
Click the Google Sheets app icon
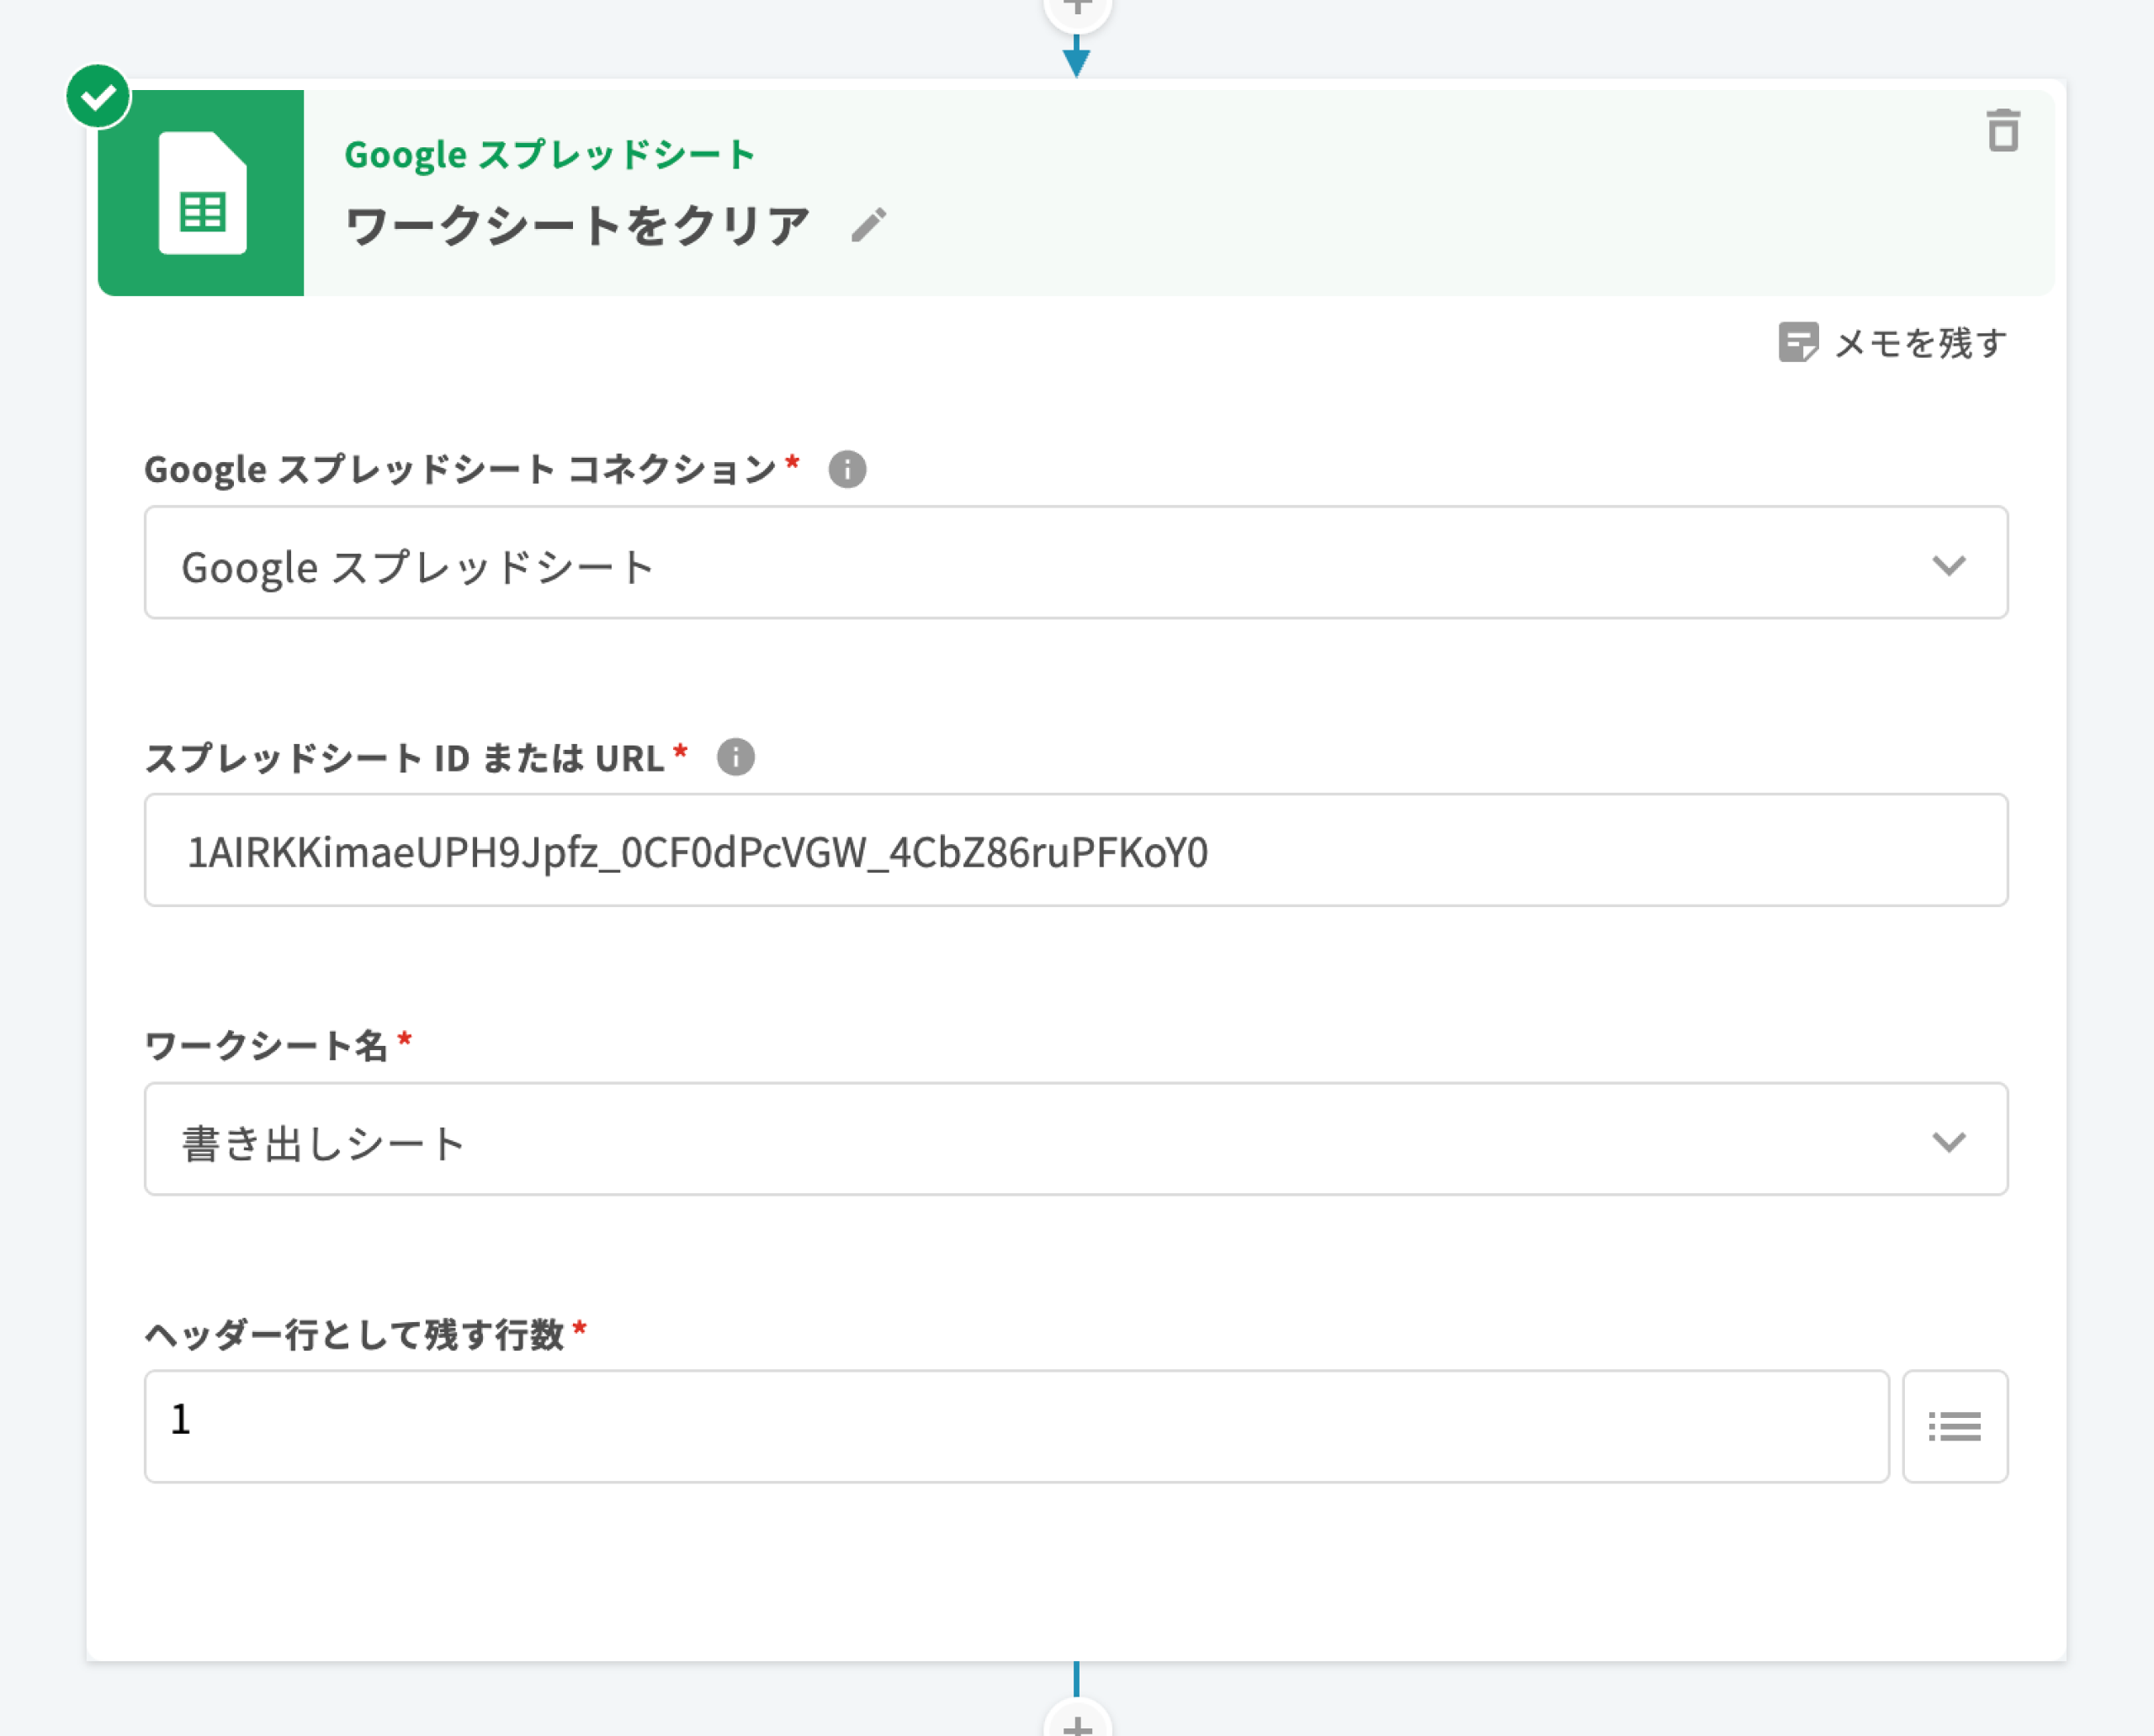201,193
